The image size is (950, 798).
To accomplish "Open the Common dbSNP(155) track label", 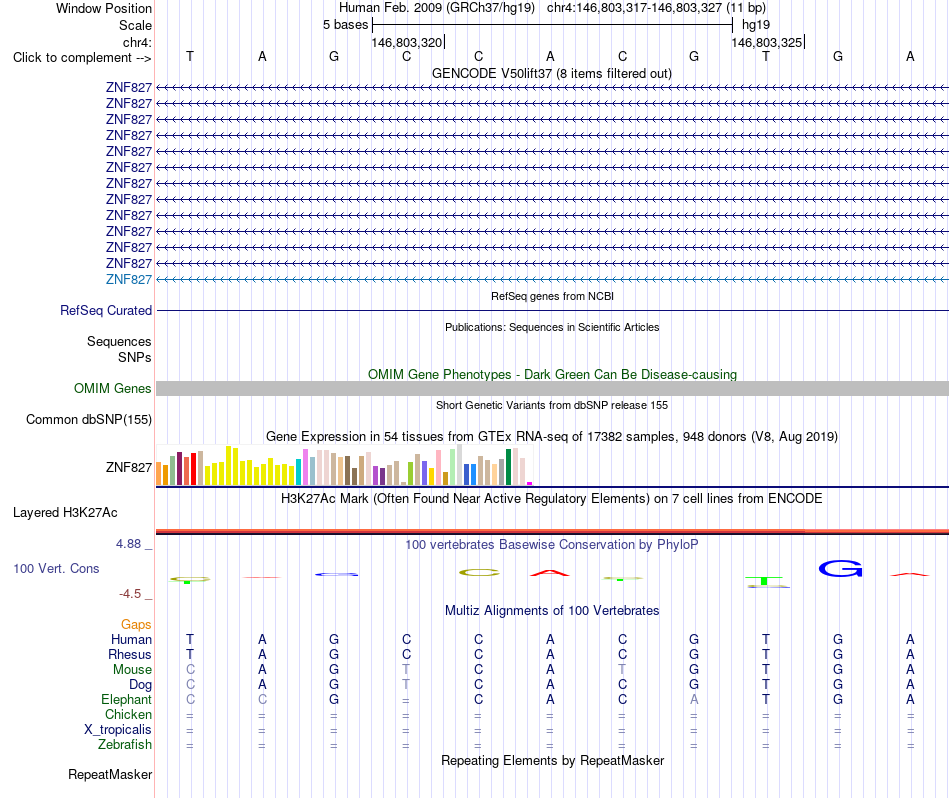I will pos(88,419).
